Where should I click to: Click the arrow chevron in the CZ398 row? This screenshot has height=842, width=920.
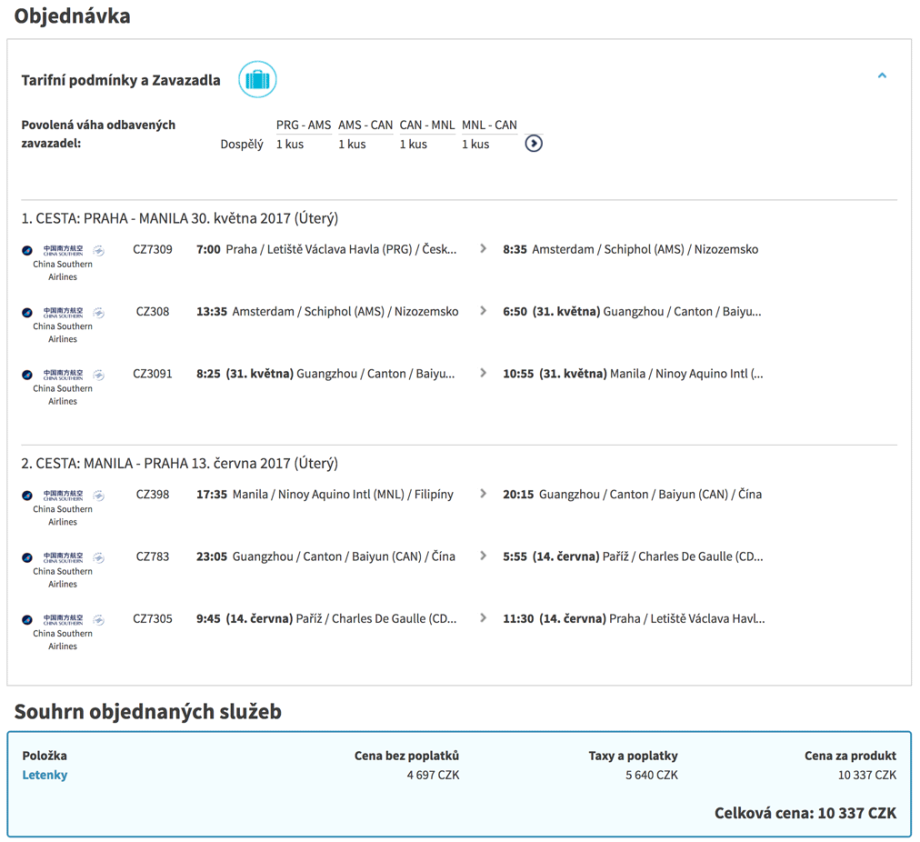483,494
